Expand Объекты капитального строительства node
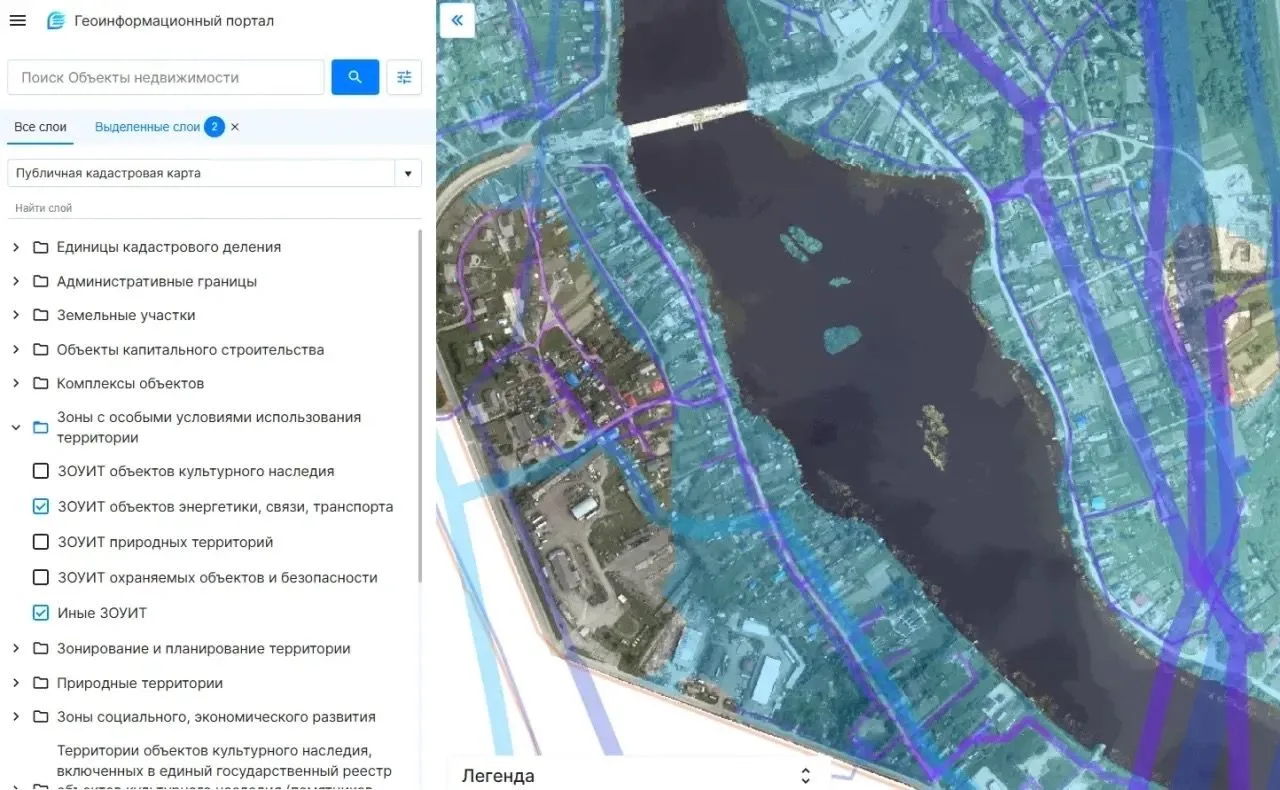The height and width of the screenshot is (790, 1280). [x=16, y=349]
